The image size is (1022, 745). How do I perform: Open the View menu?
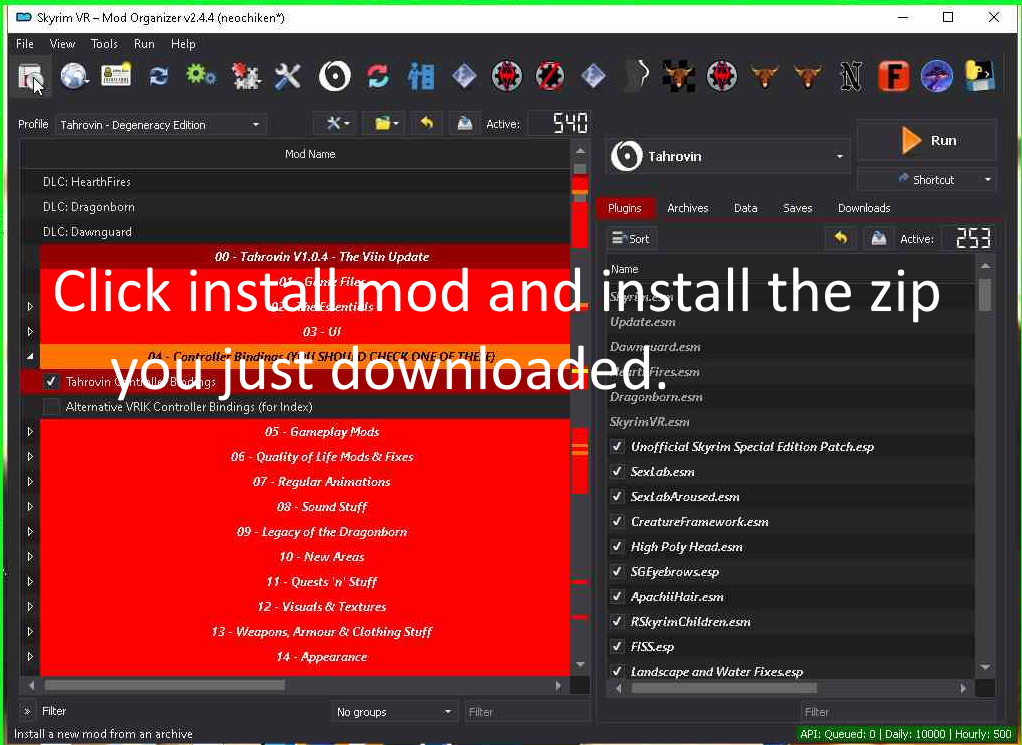[63, 44]
